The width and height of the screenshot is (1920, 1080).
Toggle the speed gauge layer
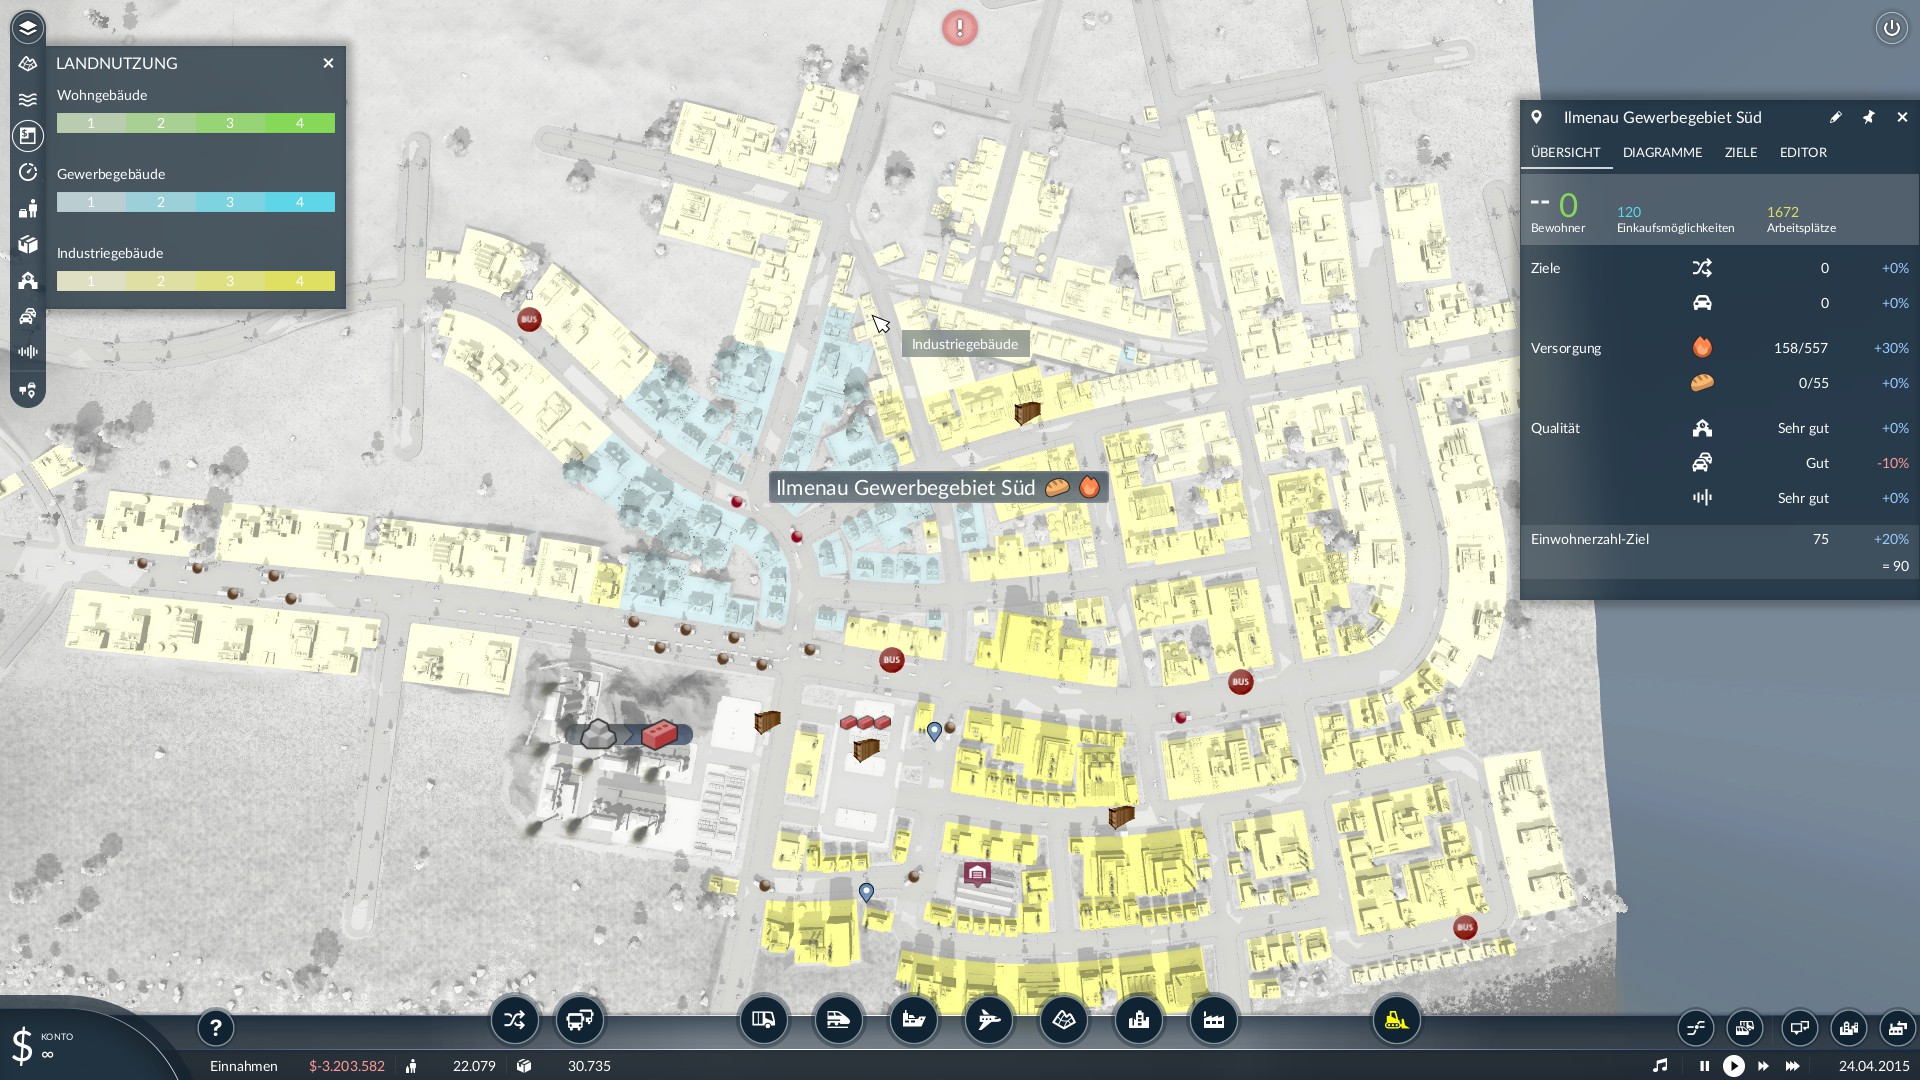(28, 172)
